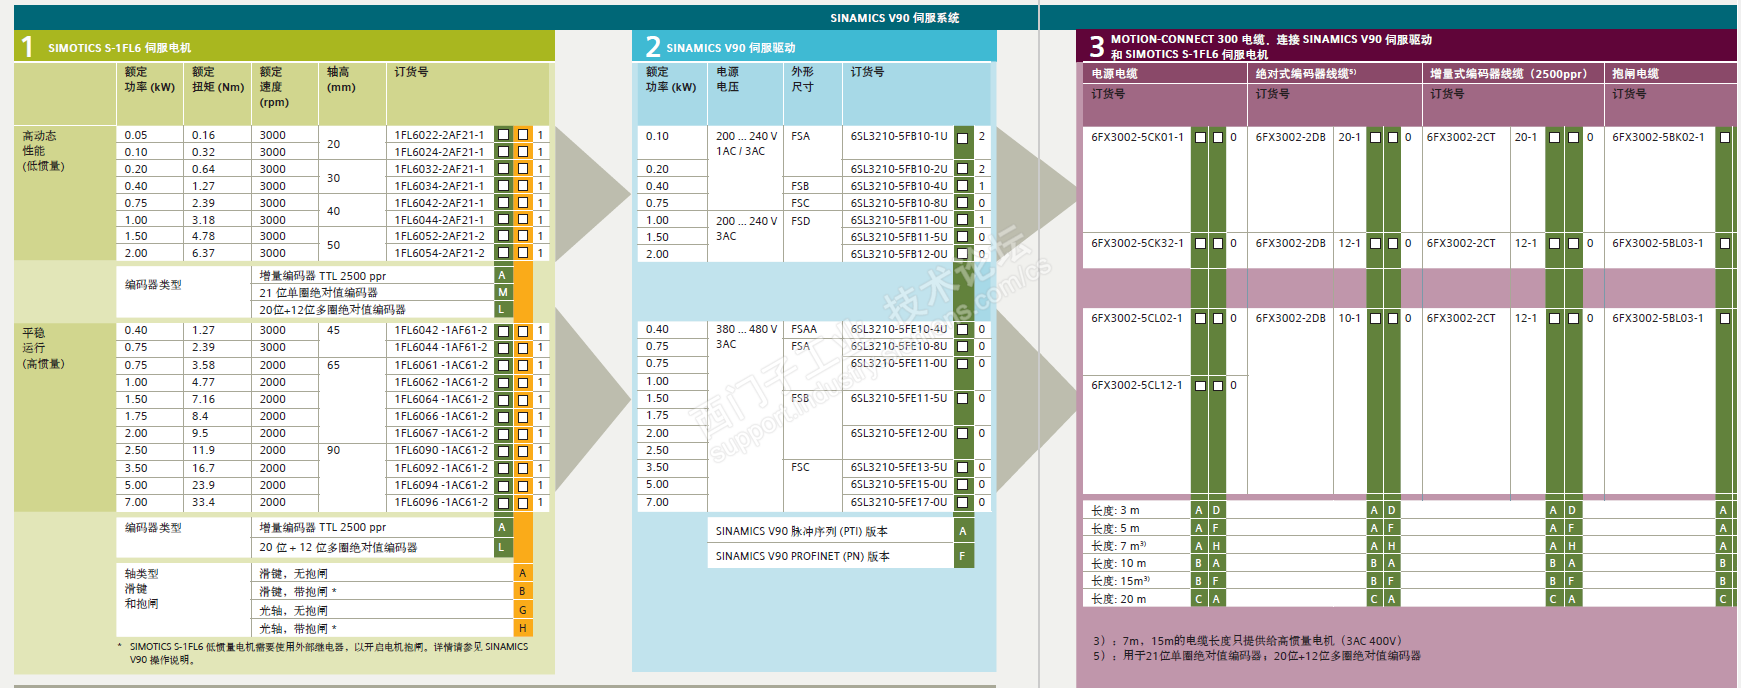This screenshot has height=688, width=1741.
Task: Select the "SINAMICS V90 伺服驱动" section 2 title
Action: [x=731, y=48]
